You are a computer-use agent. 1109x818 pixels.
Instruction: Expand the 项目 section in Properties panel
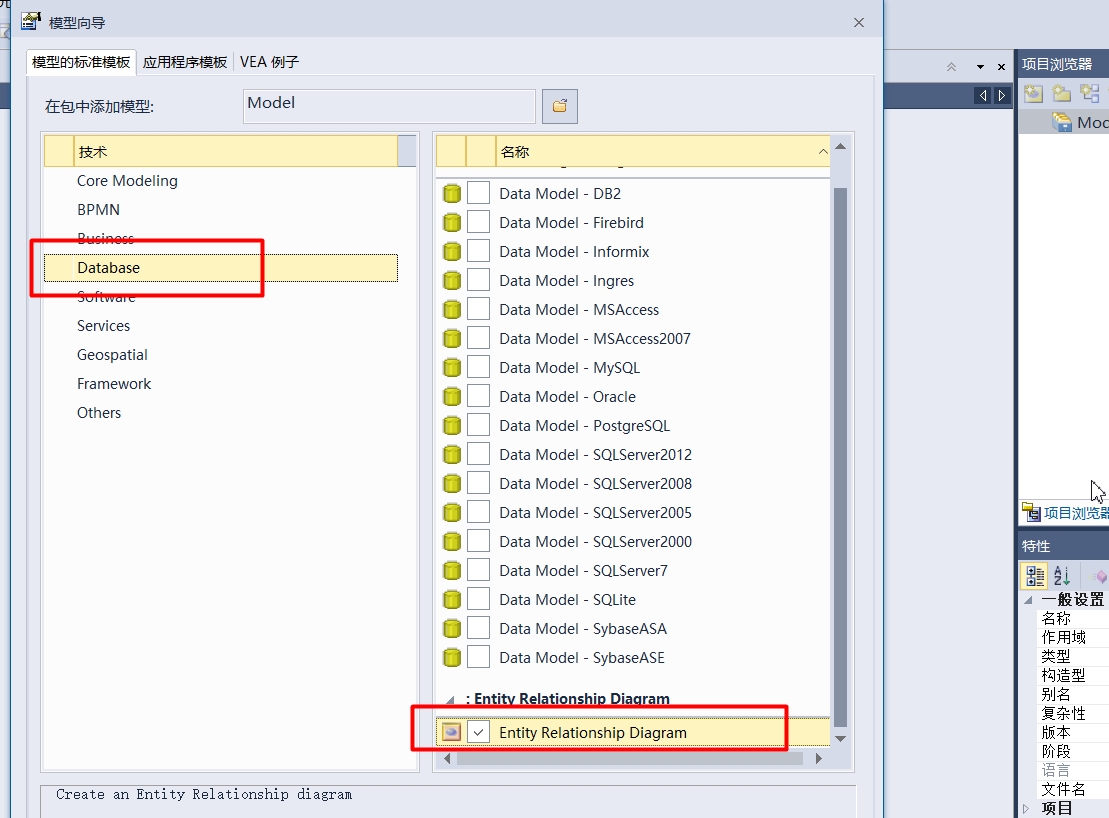1026,808
